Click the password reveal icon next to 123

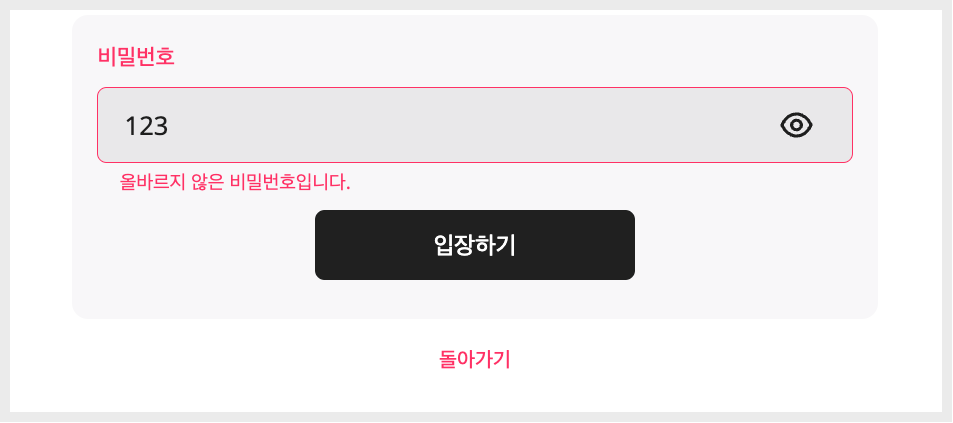tap(796, 125)
